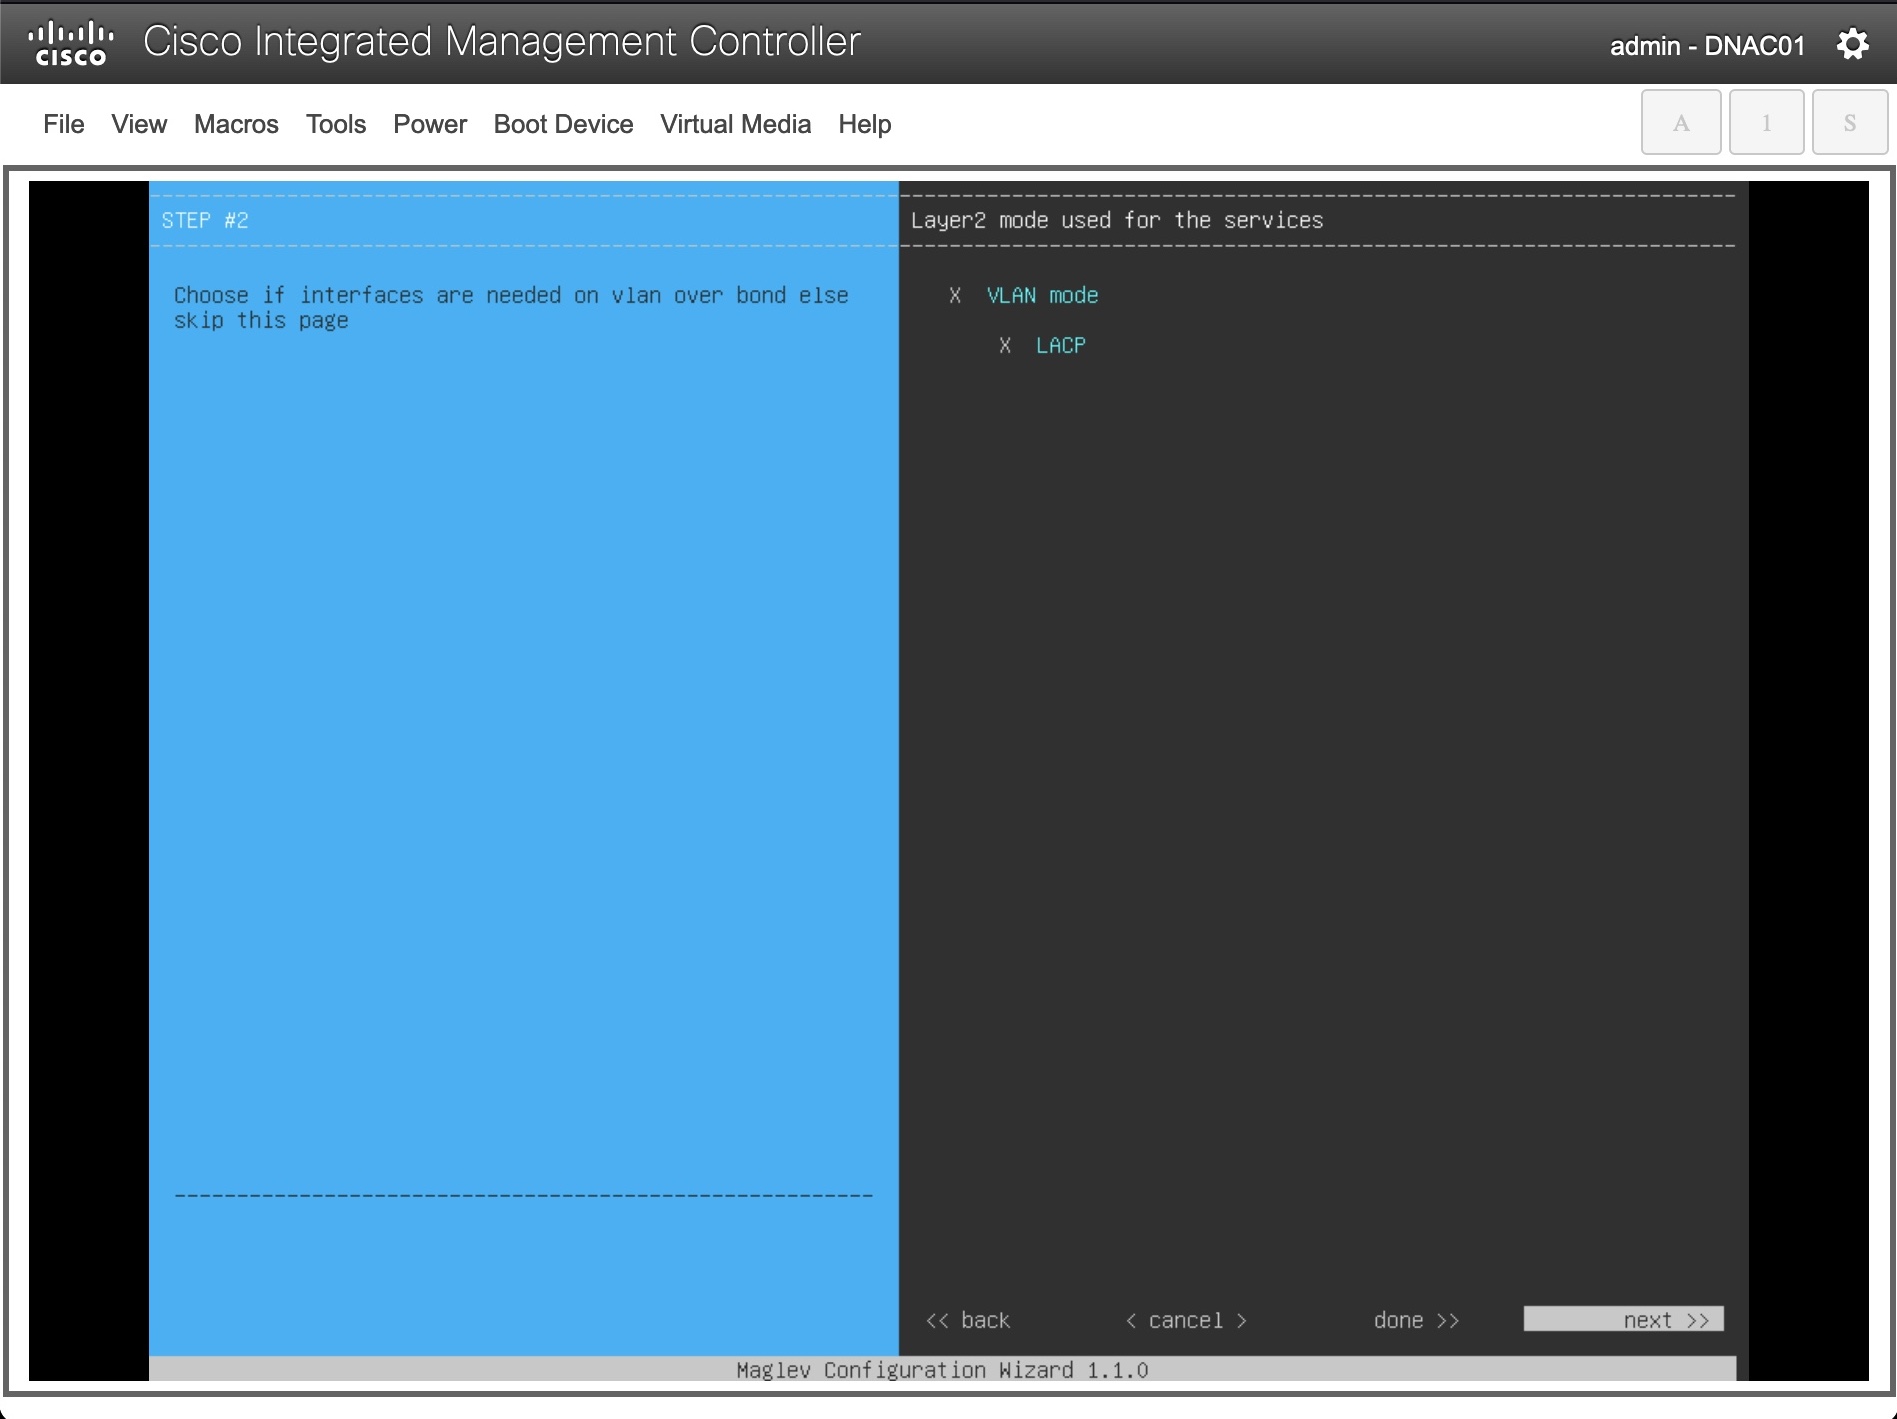This screenshot has width=1897, height=1419.
Task: Expand the Macros menu
Action: (x=236, y=124)
